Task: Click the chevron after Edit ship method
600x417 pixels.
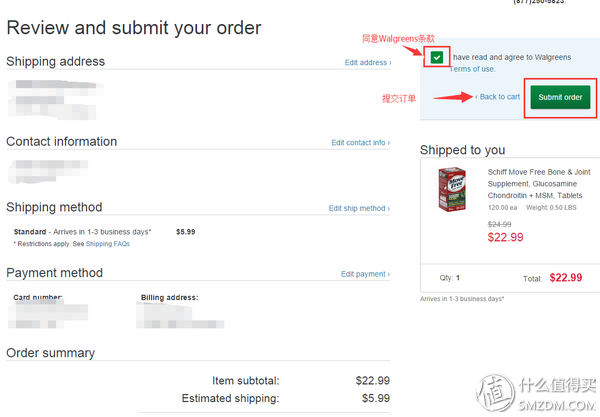Action: click(x=388, y=208)
